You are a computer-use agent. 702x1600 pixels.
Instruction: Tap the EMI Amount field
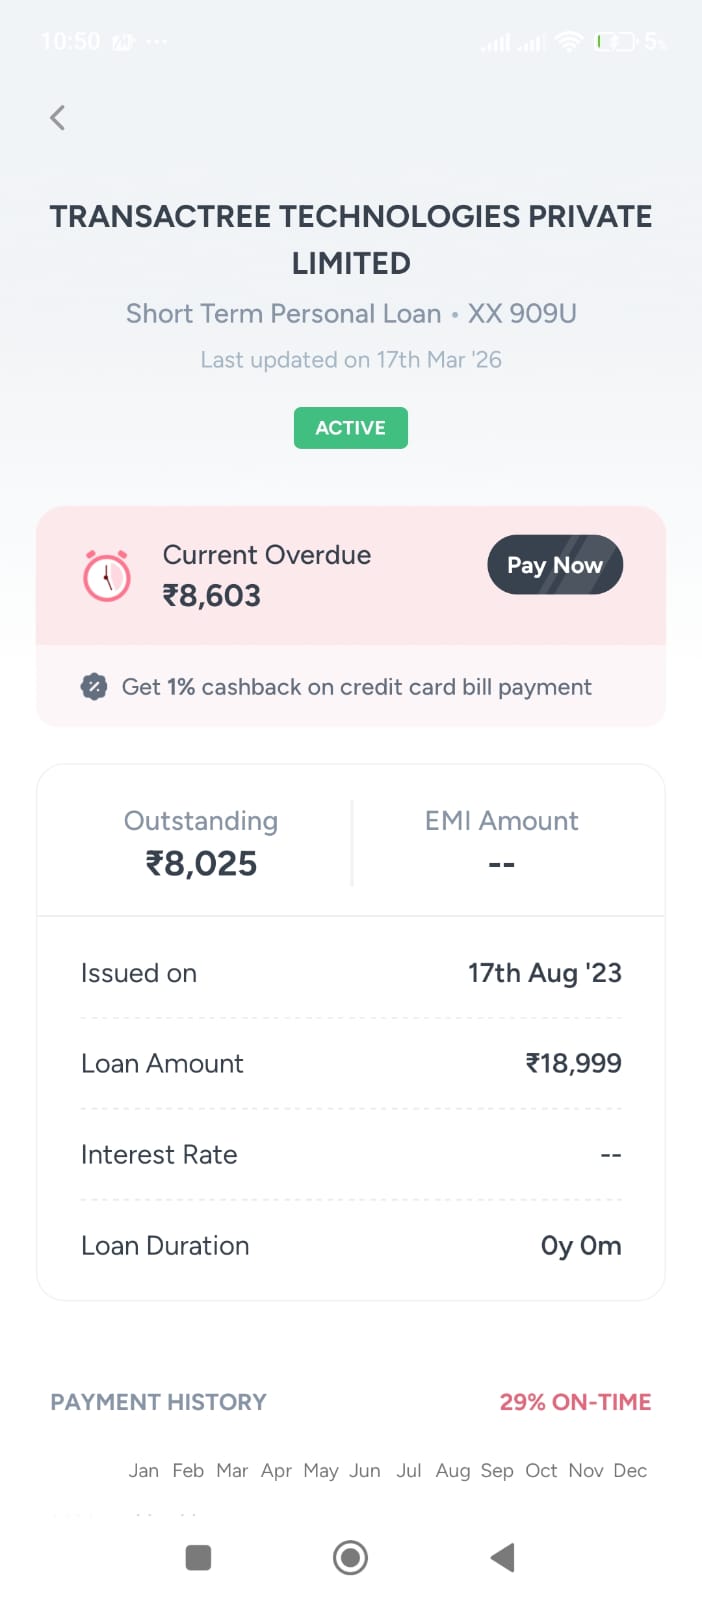pos(501,842)
